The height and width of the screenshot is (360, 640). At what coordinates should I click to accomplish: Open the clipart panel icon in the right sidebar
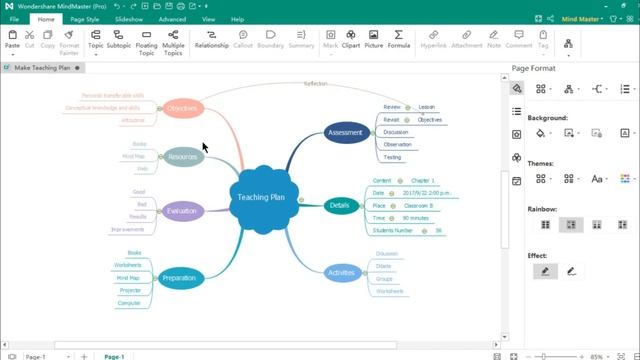tap(517, 158)
